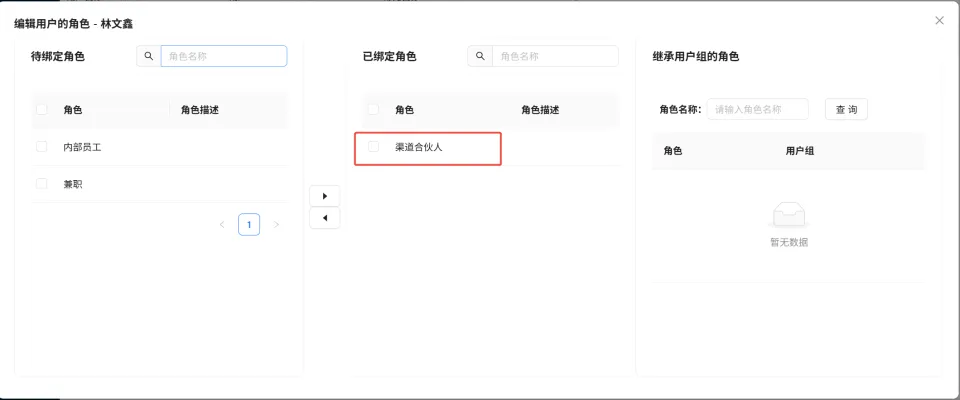This screenshot has width=960, height=400.
Task: Check the 兼职 role checkbox
Action: tap(42, 184)
